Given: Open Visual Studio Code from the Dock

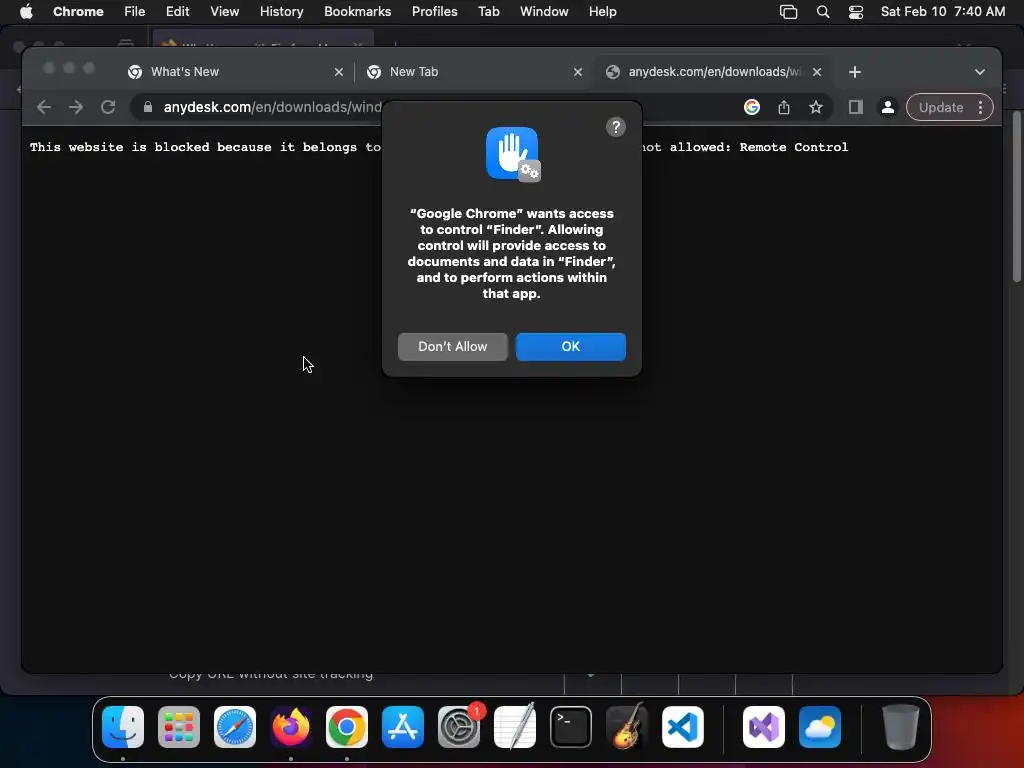Looking at the screenshot, I should pyautogui.click(x=682, y=727).
